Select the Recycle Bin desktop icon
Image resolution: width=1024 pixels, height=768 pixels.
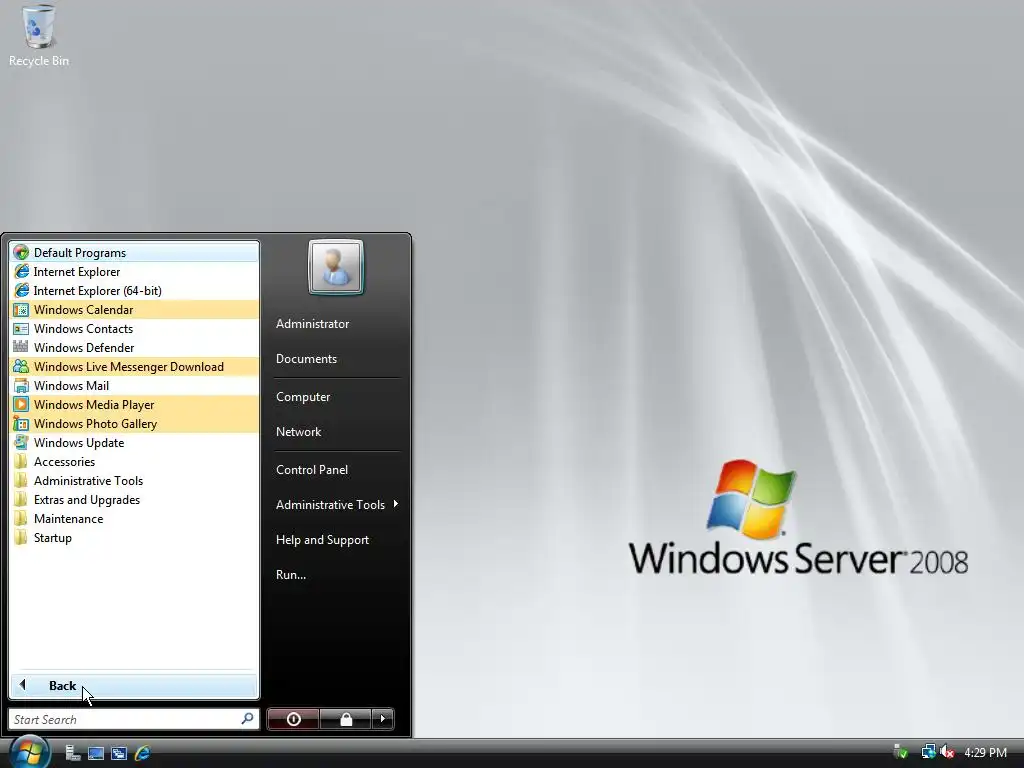[39, 35]
